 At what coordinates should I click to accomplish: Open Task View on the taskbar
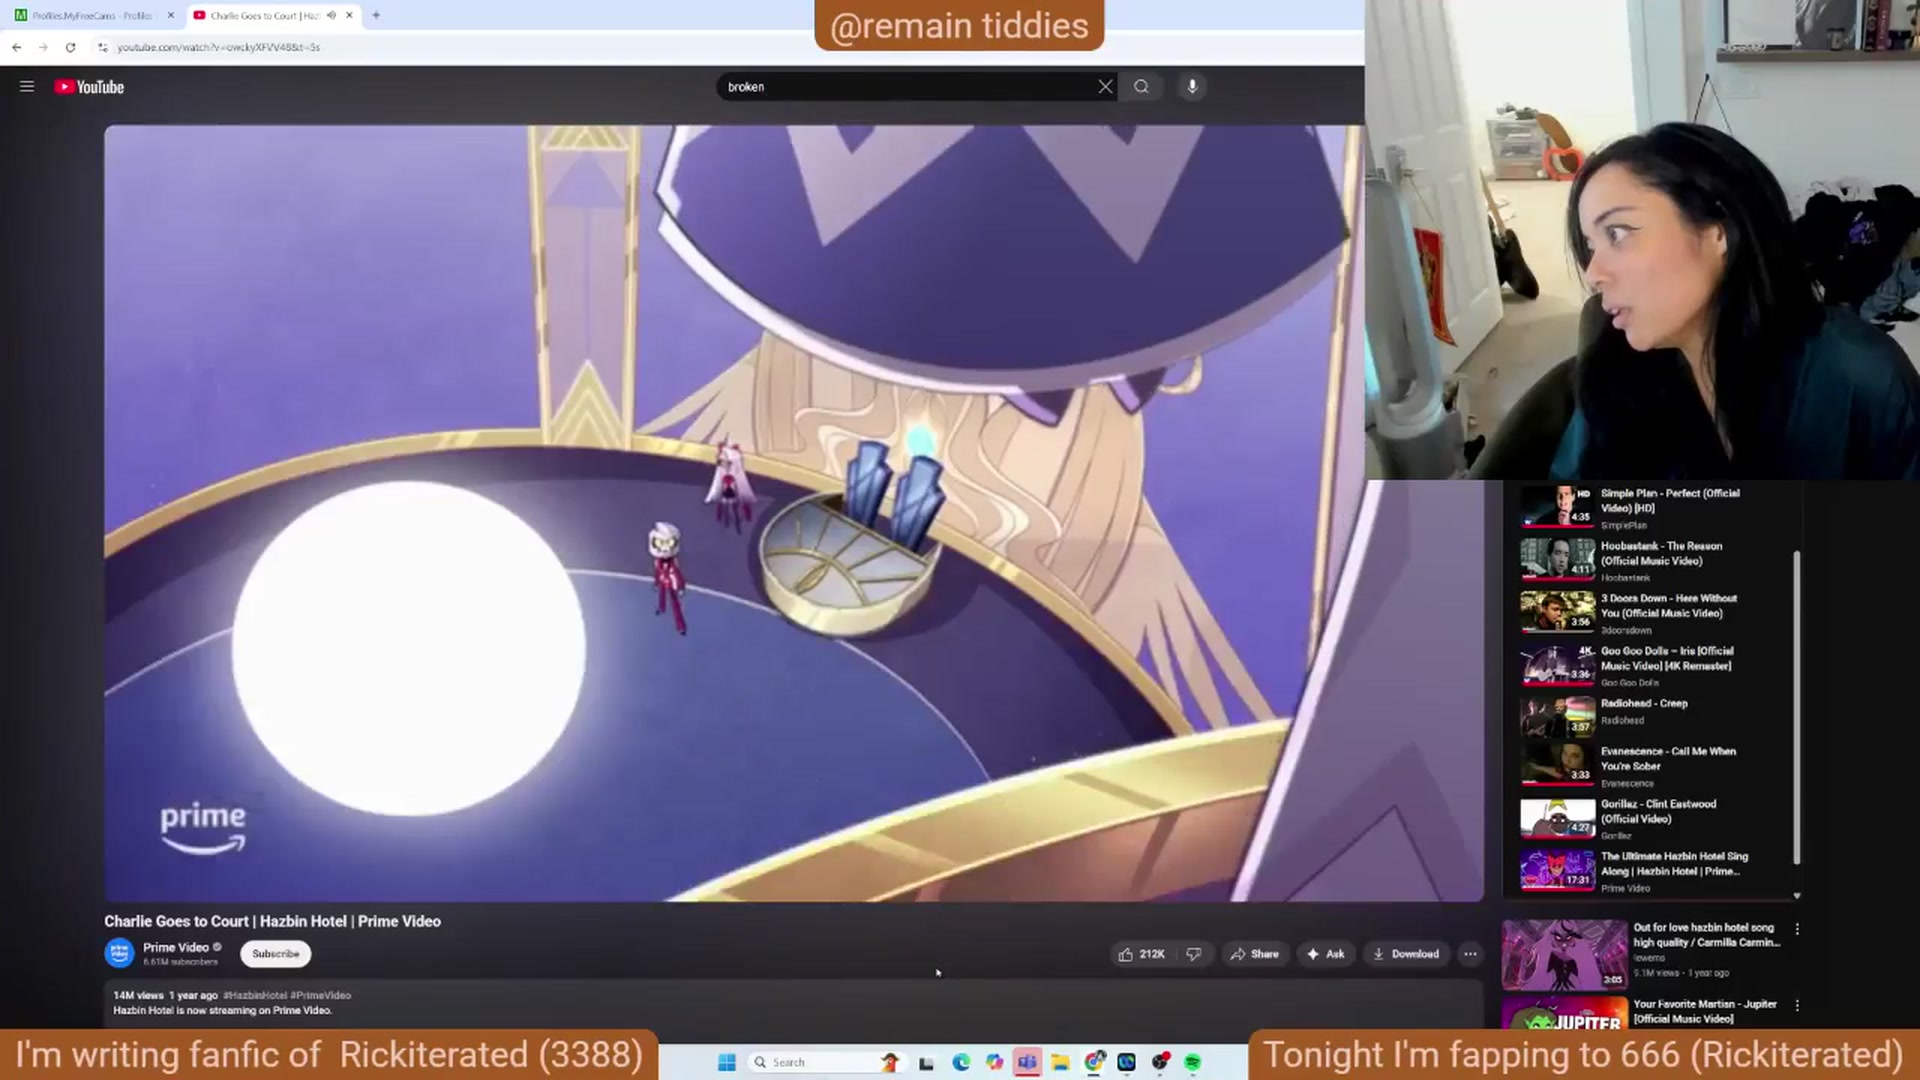pos(926,1062)
